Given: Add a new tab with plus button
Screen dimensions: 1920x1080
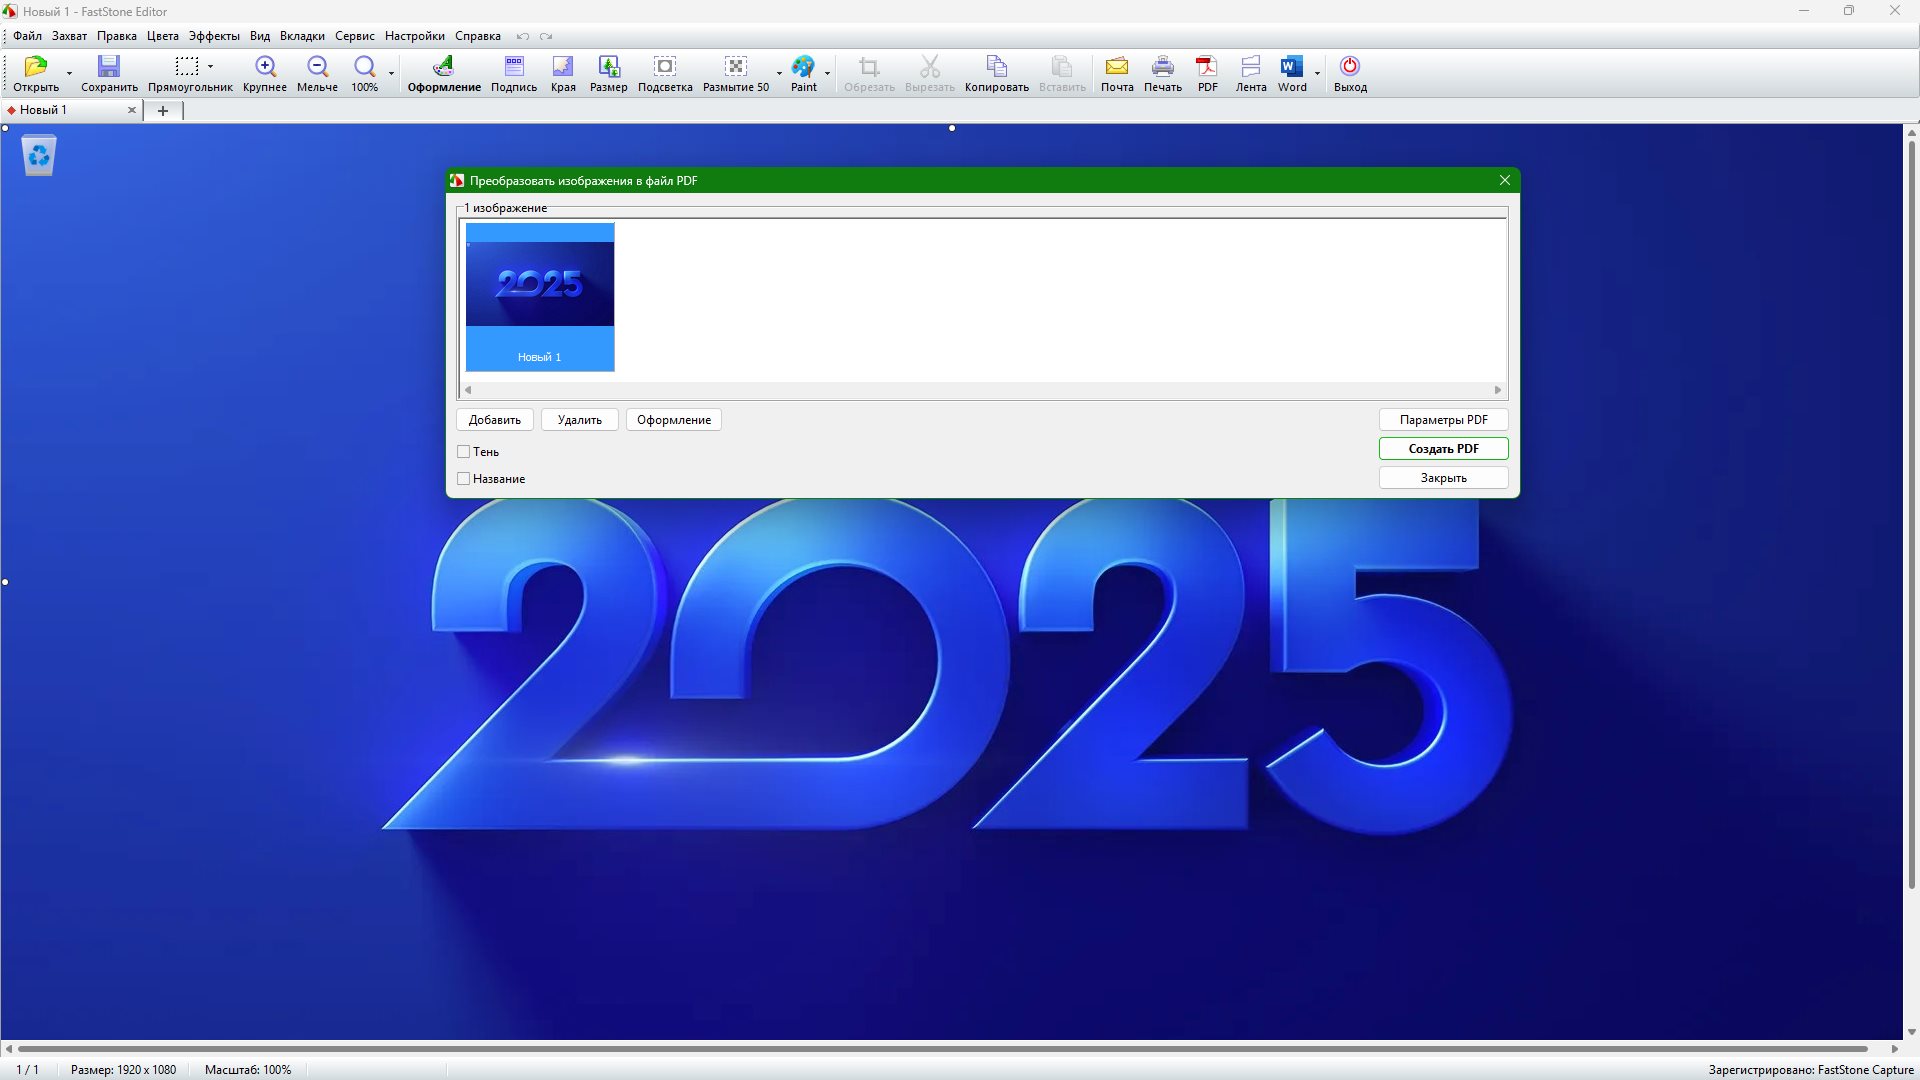Looking at the screenshot, I should [163, 111].
